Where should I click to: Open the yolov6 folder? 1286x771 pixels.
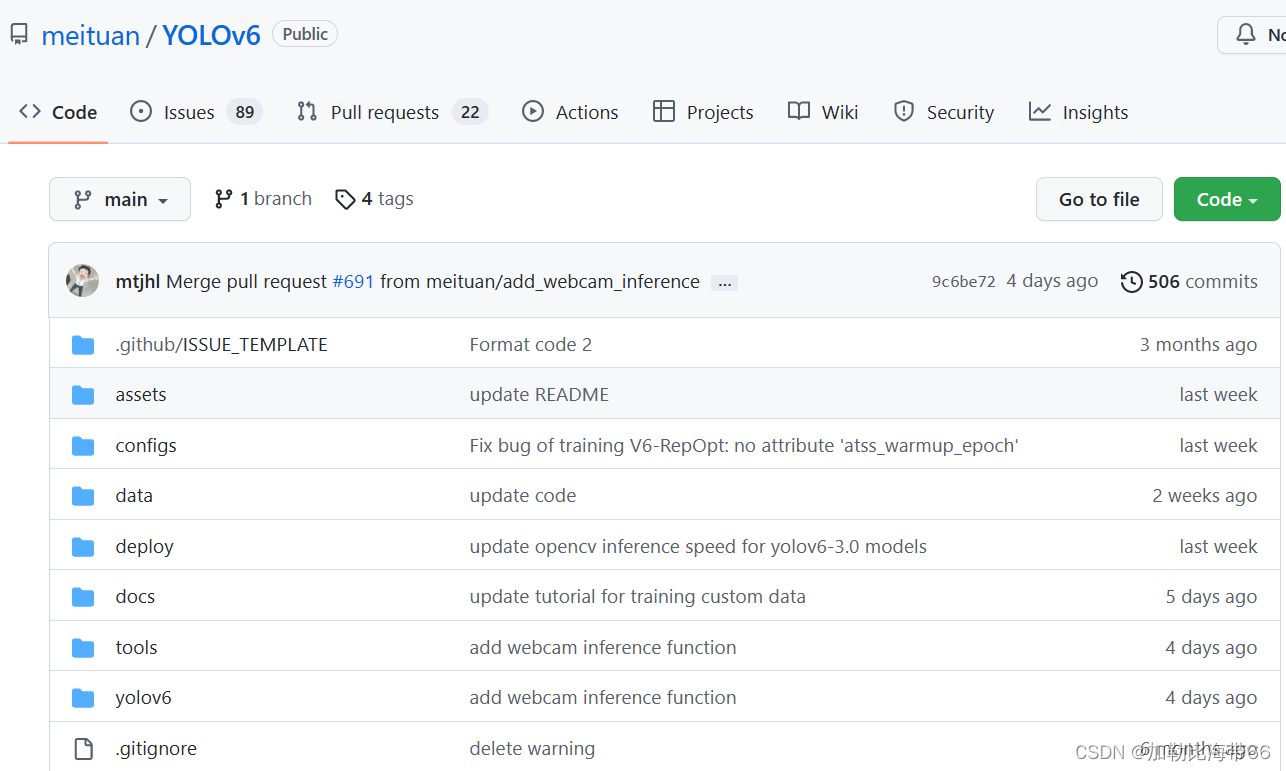point(143,698)
